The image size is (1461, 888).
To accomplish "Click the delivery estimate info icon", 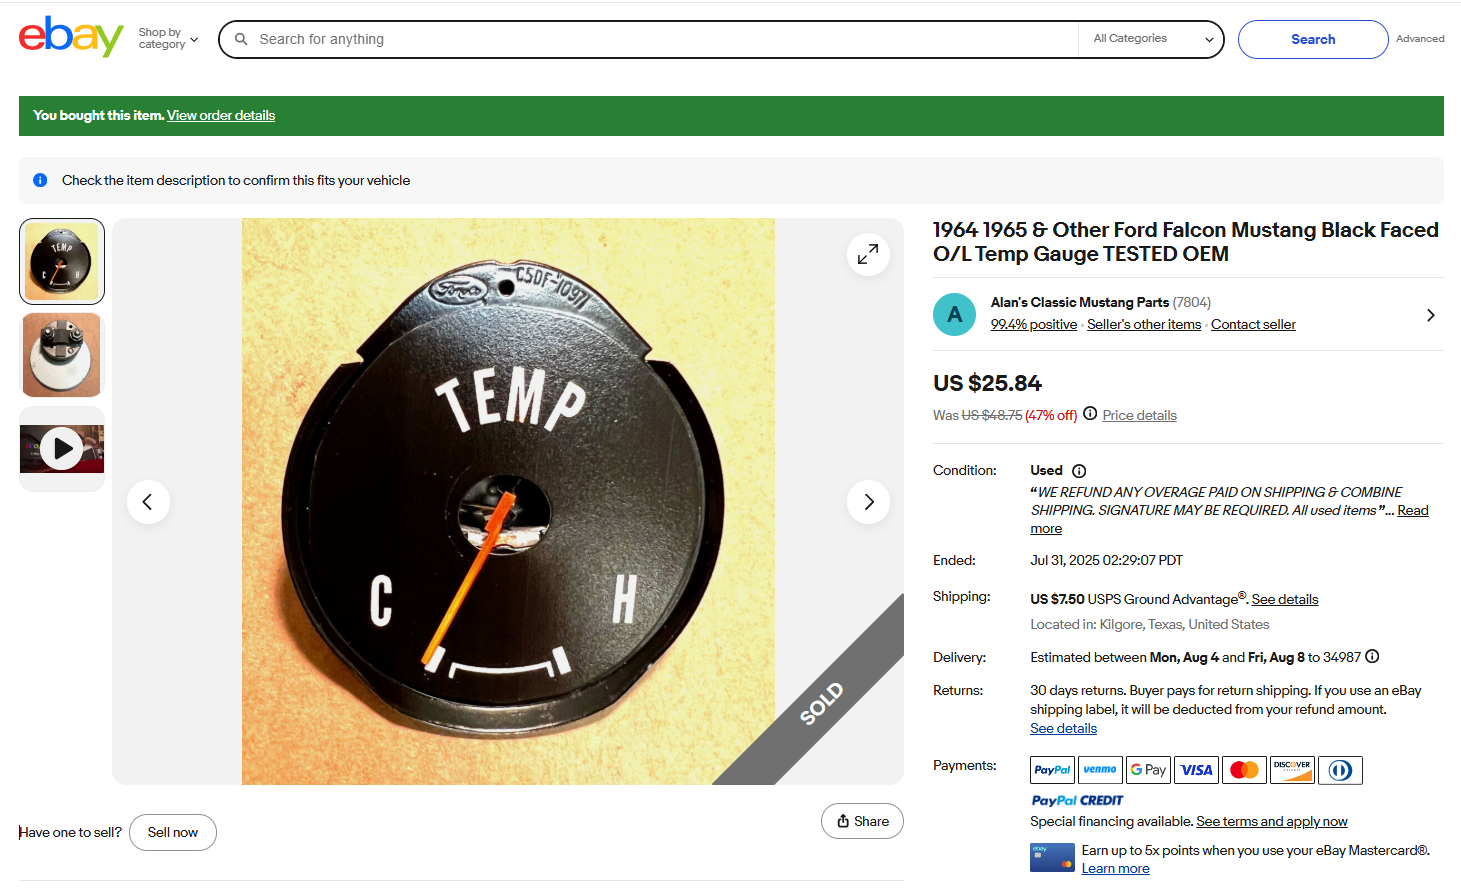I will click(x=1372, y=657).
